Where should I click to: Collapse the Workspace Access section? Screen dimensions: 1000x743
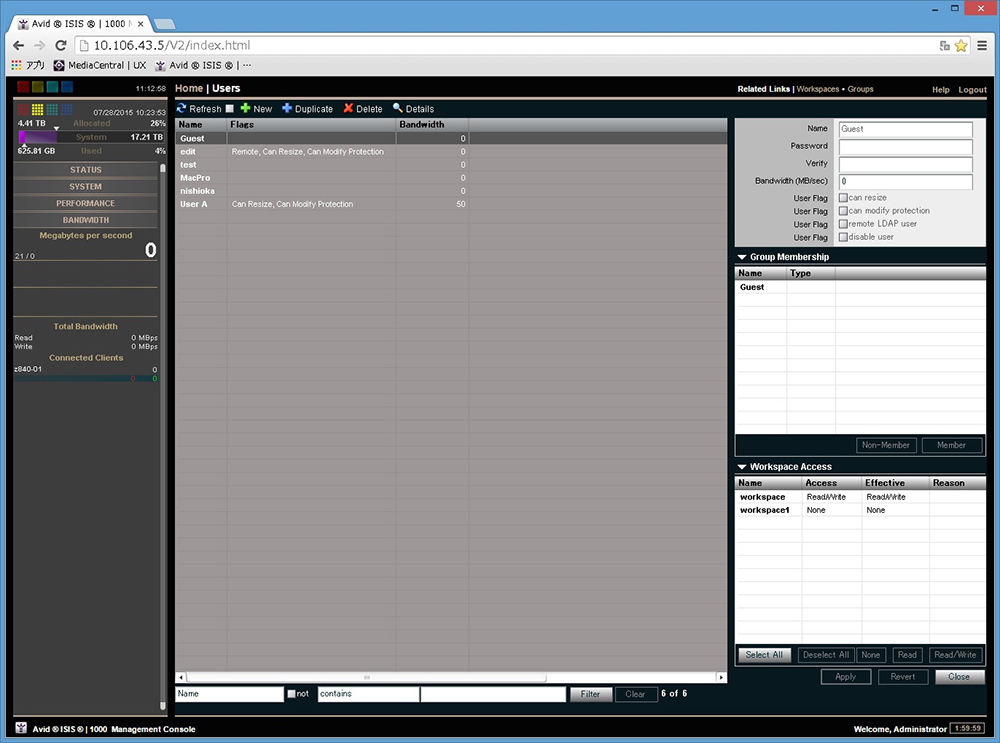[x=742, y=467]
